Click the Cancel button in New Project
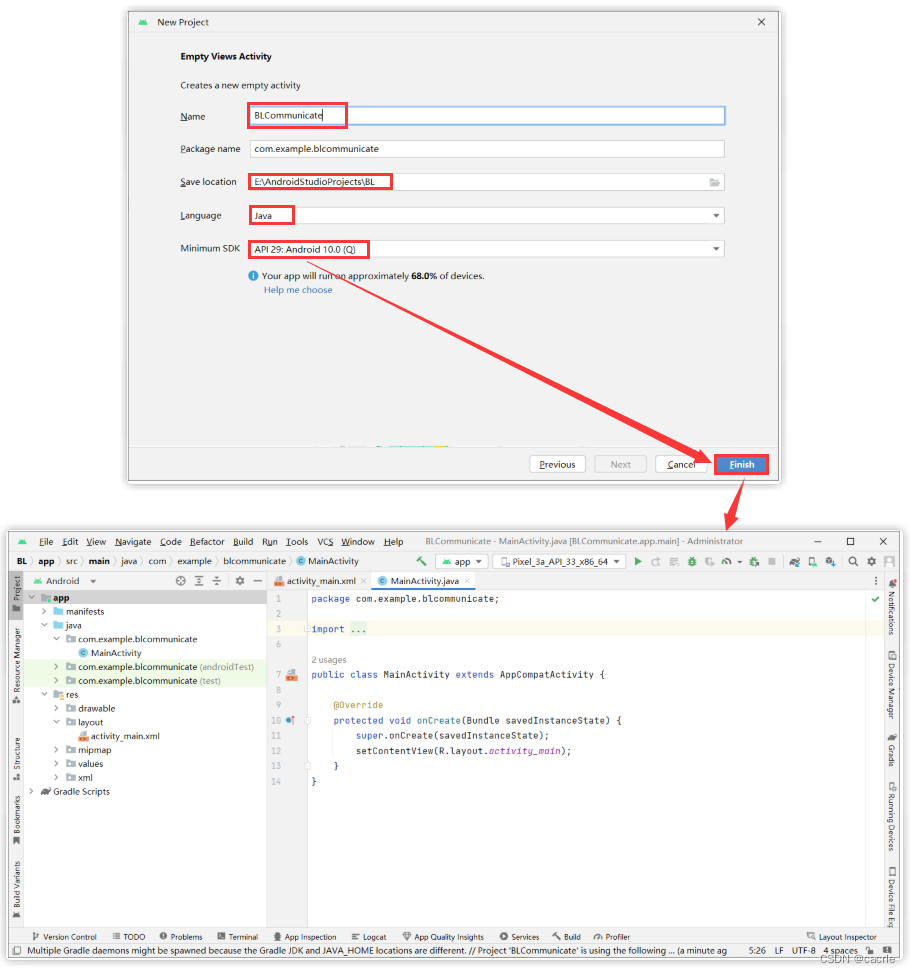 pyautogui.click(x=681, y=465)
